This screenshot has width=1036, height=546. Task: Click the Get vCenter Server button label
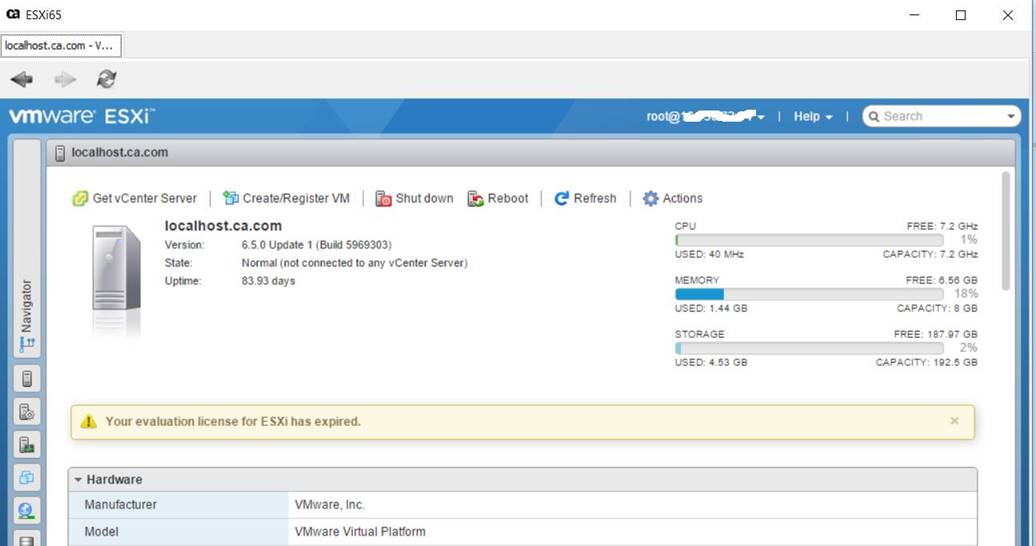click(145, 198)
